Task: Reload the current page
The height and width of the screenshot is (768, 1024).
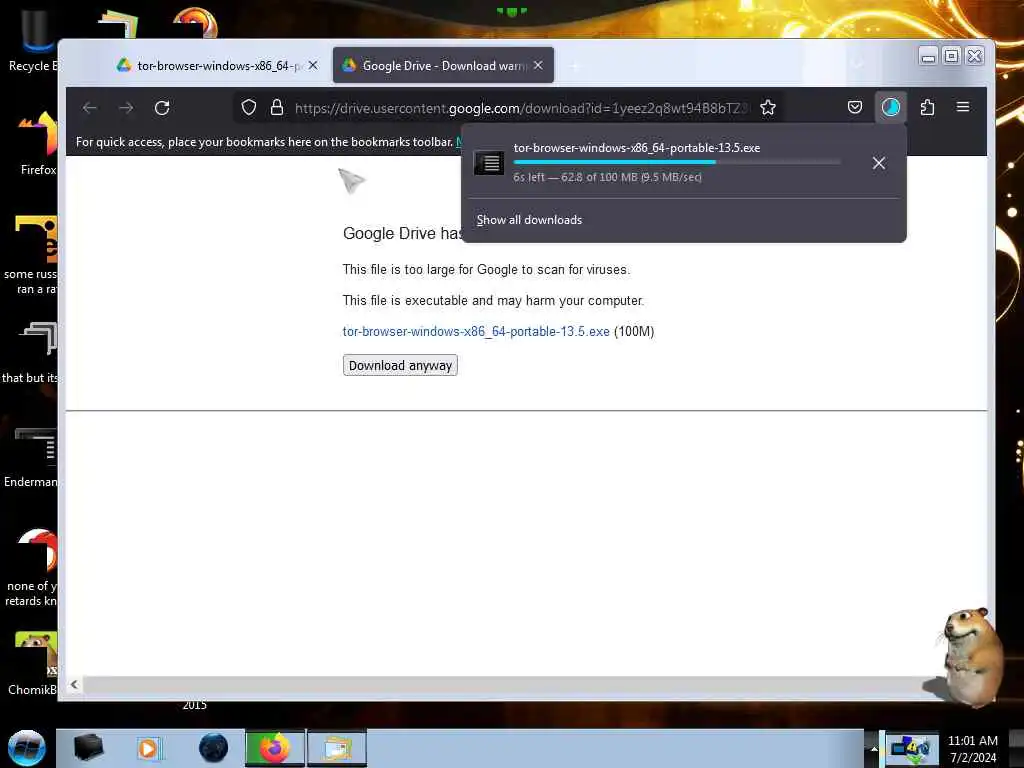Action: pos(162,108)
